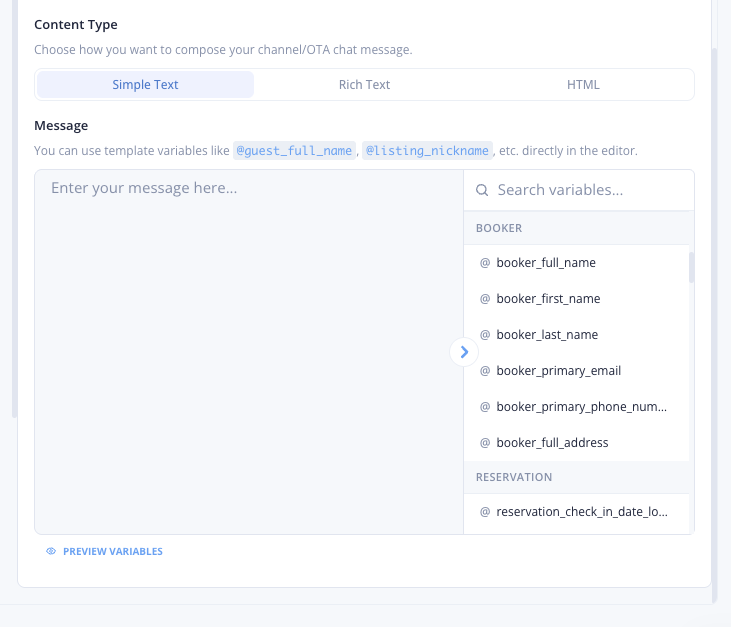
Task: Insert the booker_primary_email variable
Action: tap(577, 371)
